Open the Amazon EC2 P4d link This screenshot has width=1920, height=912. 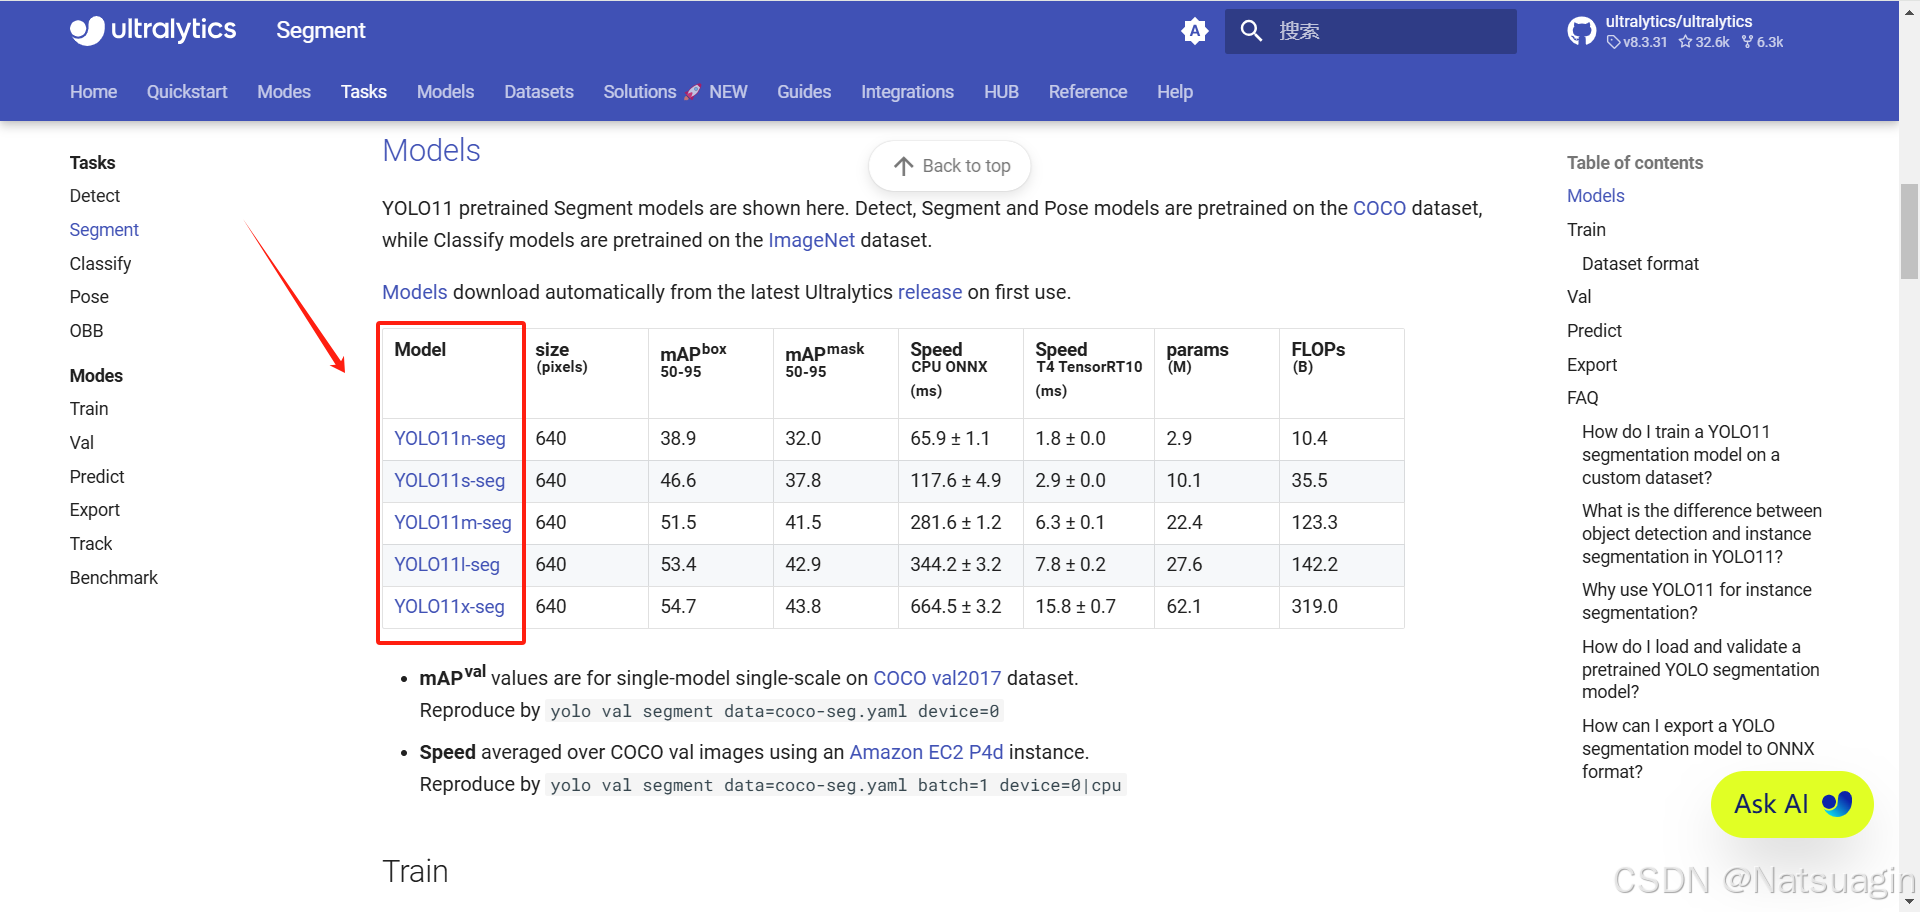pyautogui.click(x=926, y=752)
